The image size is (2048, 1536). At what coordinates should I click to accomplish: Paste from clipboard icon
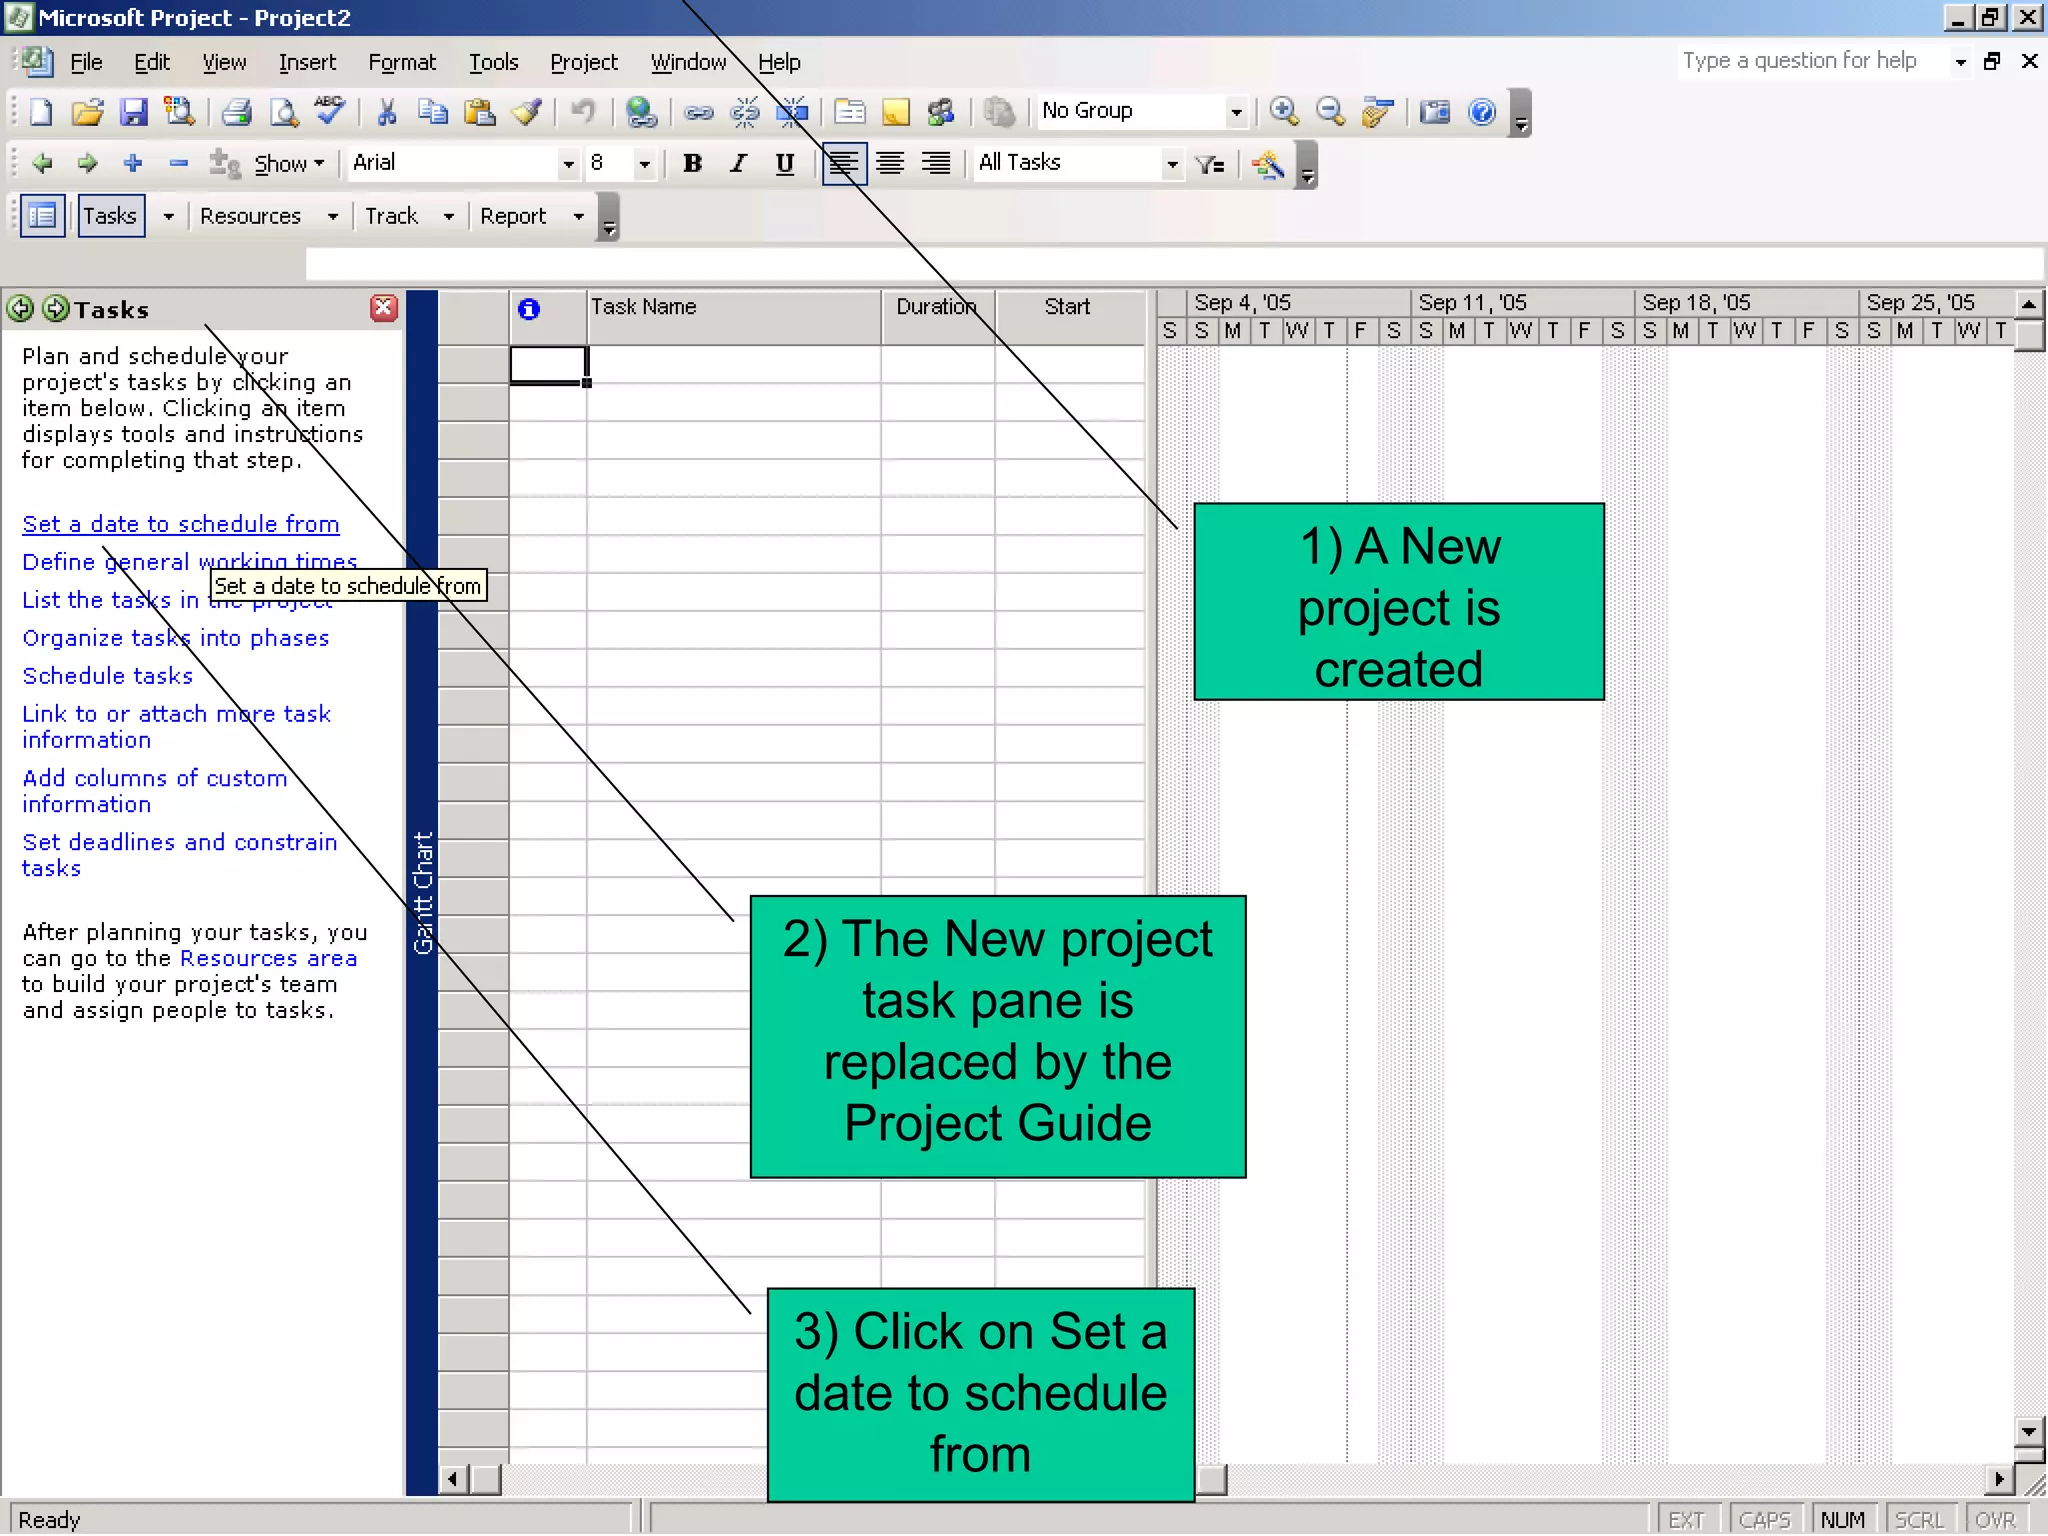480,111
